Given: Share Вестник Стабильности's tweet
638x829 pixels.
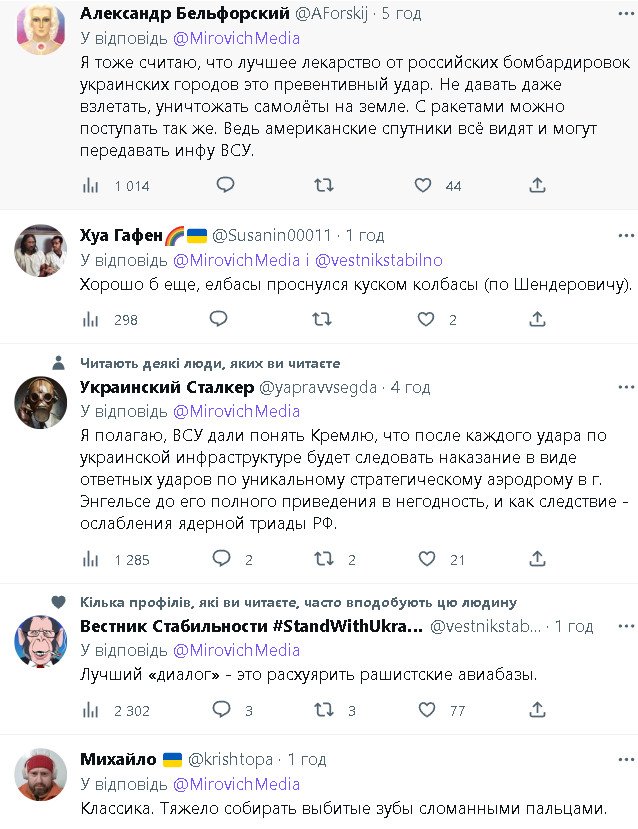Looking at the screenshot, I should tap(537, 710).
